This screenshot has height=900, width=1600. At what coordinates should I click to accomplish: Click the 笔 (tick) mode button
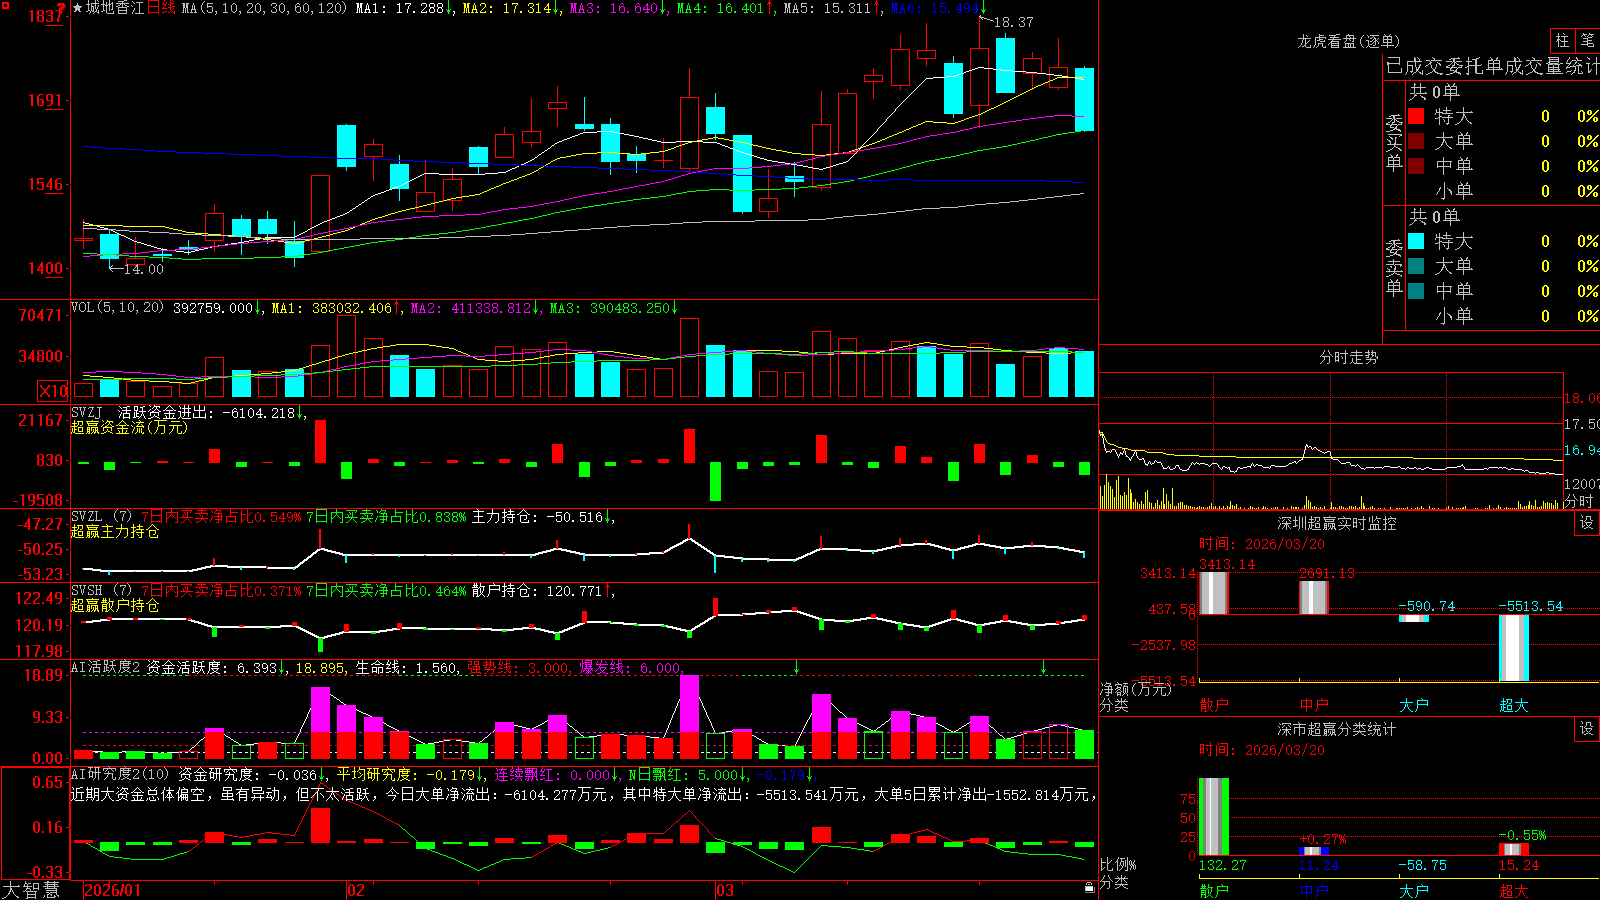click(x=1588, y=40)
